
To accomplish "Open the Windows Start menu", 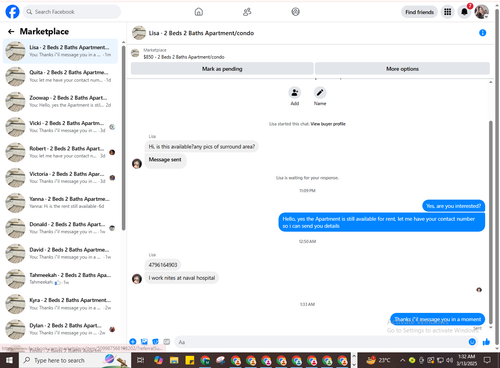I will click(9, 360).
